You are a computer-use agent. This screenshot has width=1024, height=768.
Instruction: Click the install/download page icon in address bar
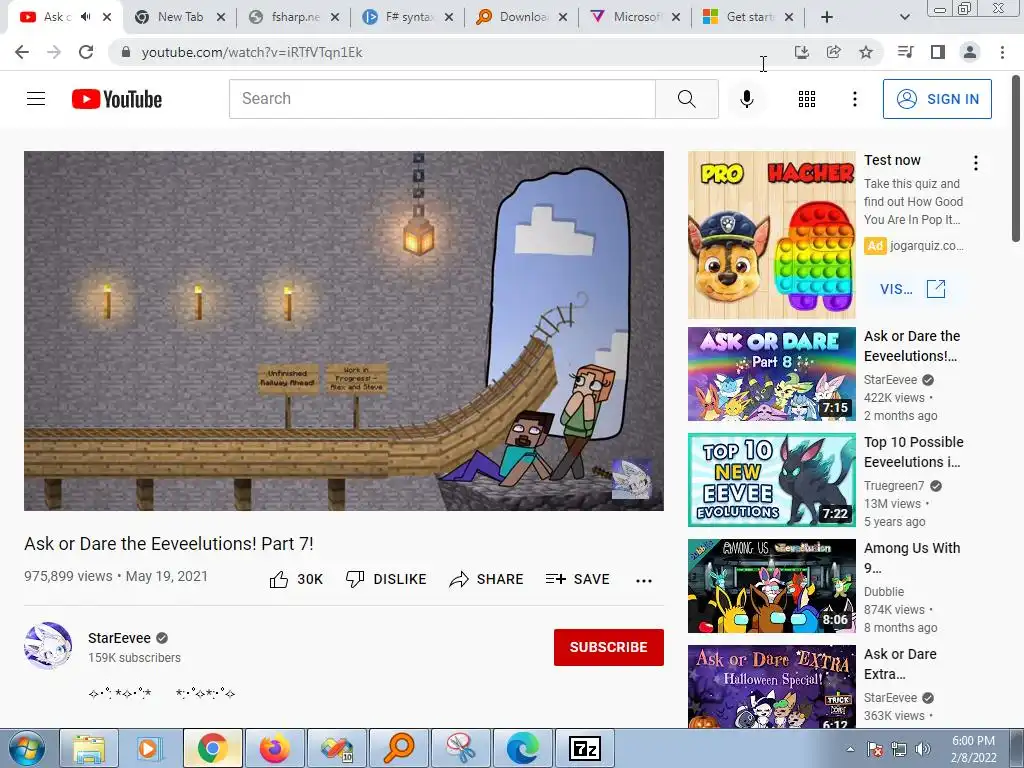click(x=802, y=52)
